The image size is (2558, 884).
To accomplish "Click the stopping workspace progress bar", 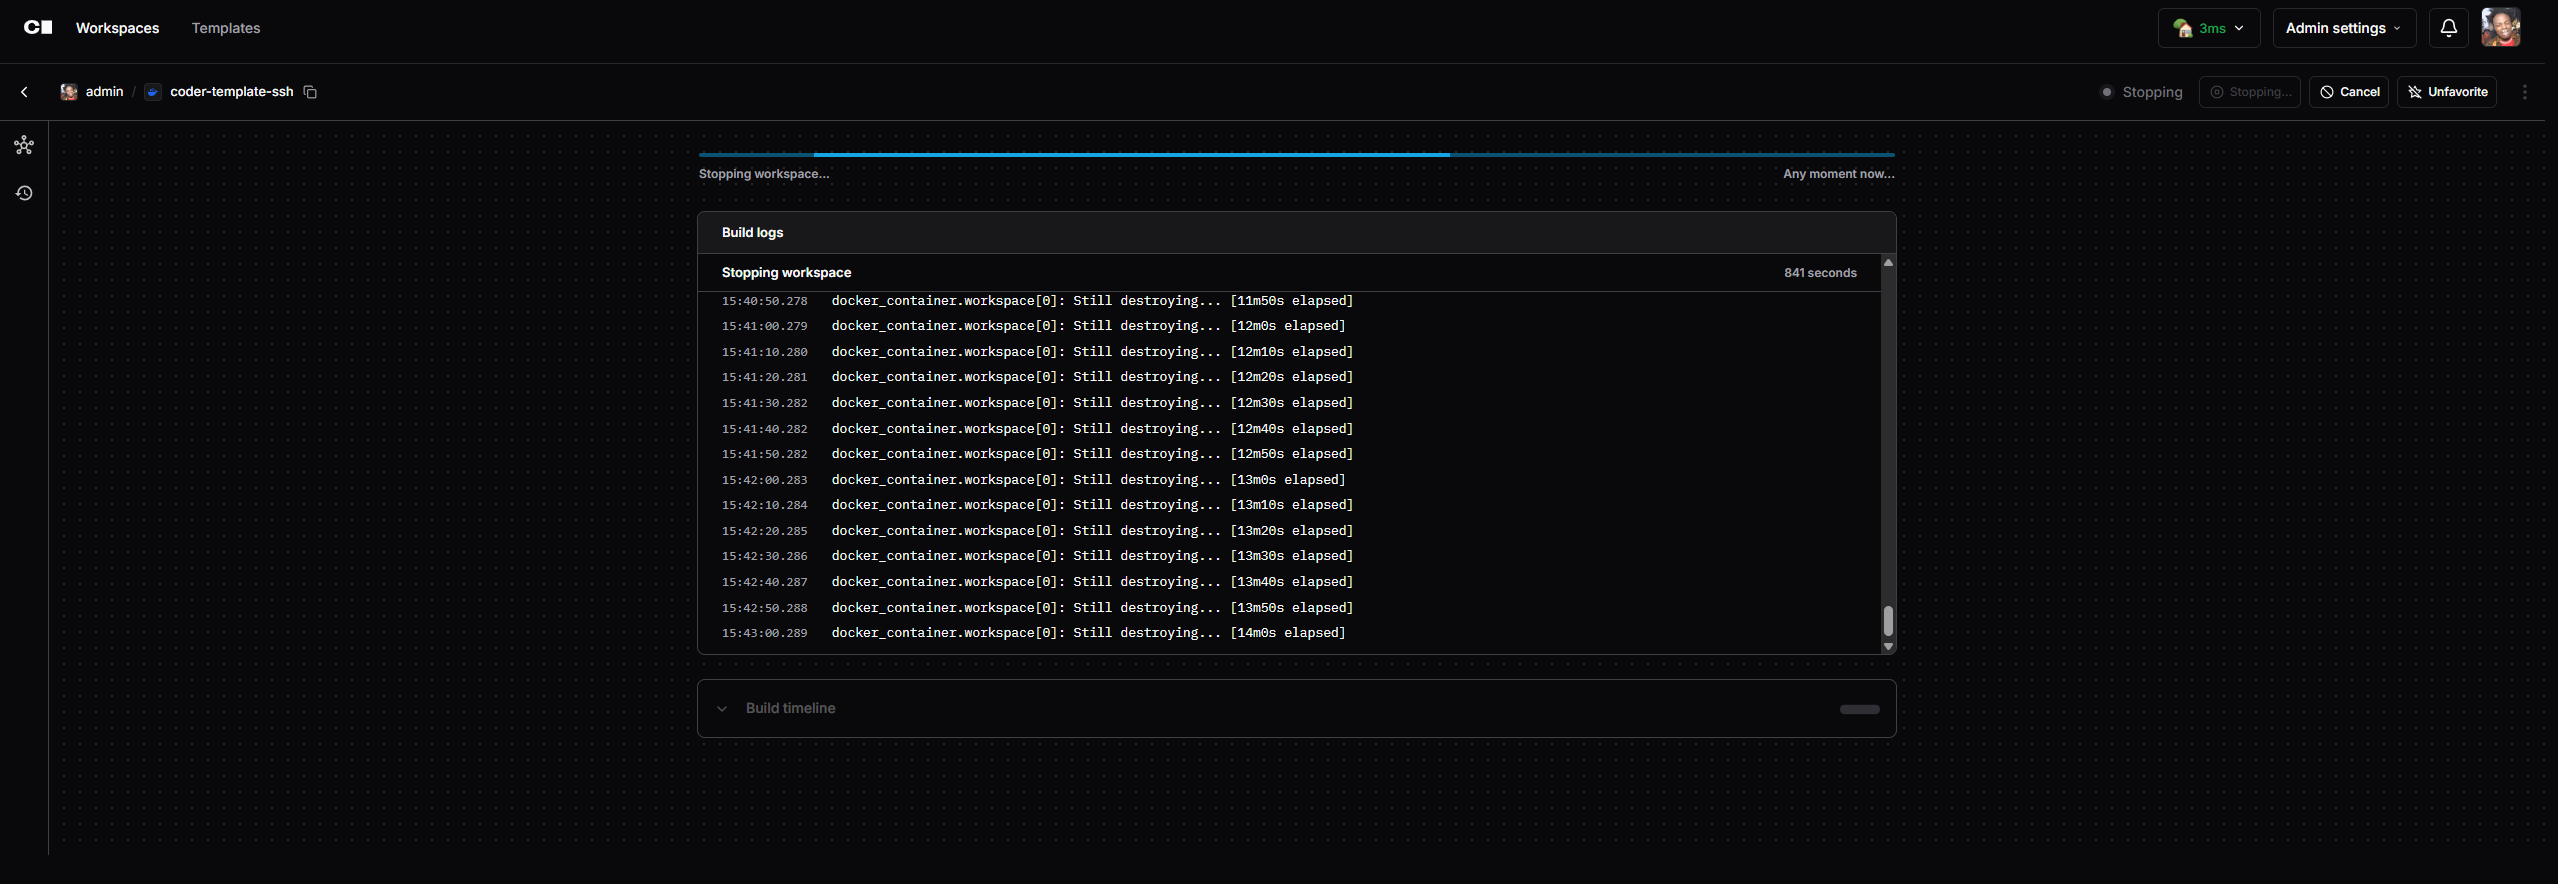I will pos(1297,155).
